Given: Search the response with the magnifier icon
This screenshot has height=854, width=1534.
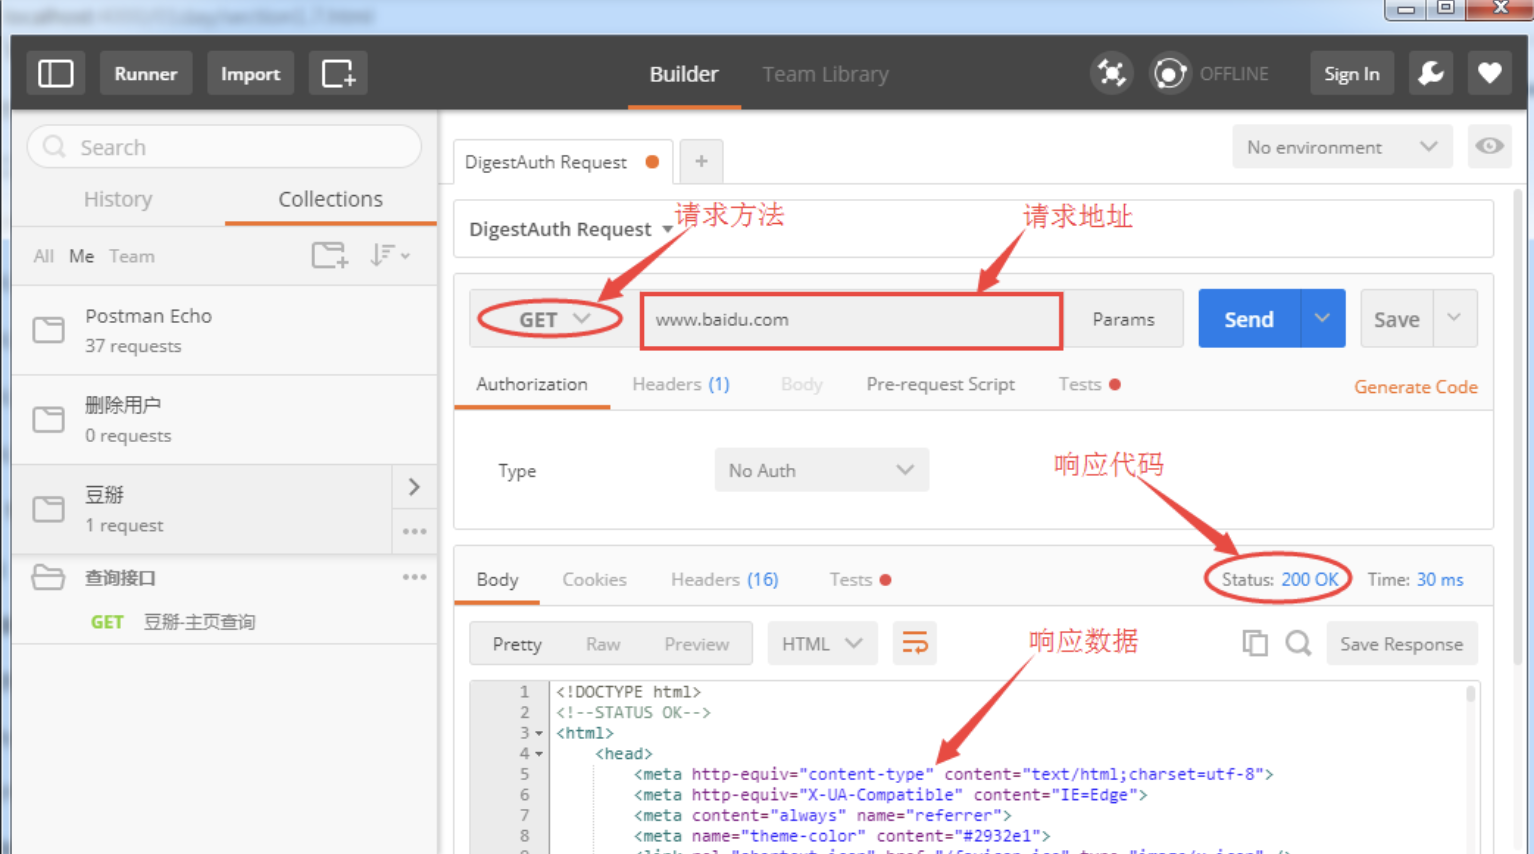Looking at the screenshot, I should (1298, 643).
